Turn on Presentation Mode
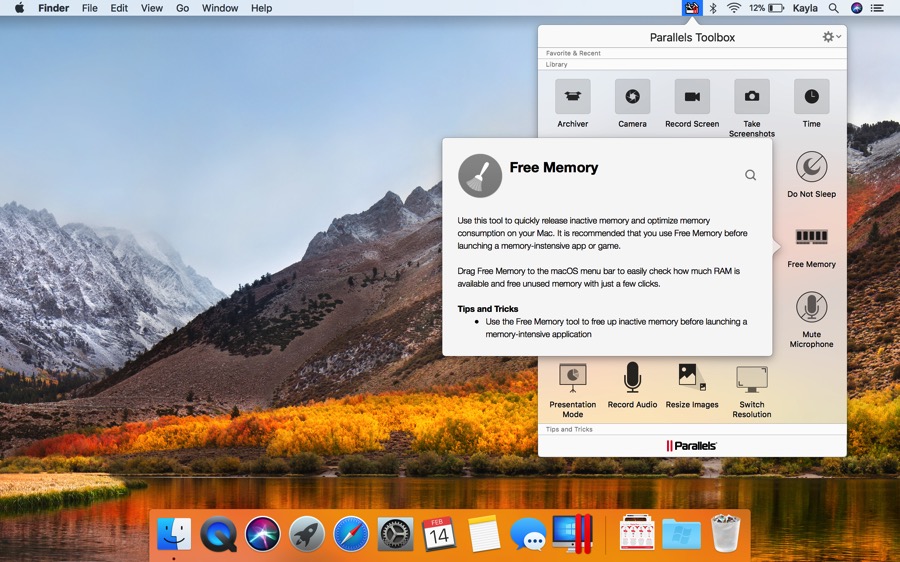The width and height of the screenshot is (900, 562). tap(573, 378)
